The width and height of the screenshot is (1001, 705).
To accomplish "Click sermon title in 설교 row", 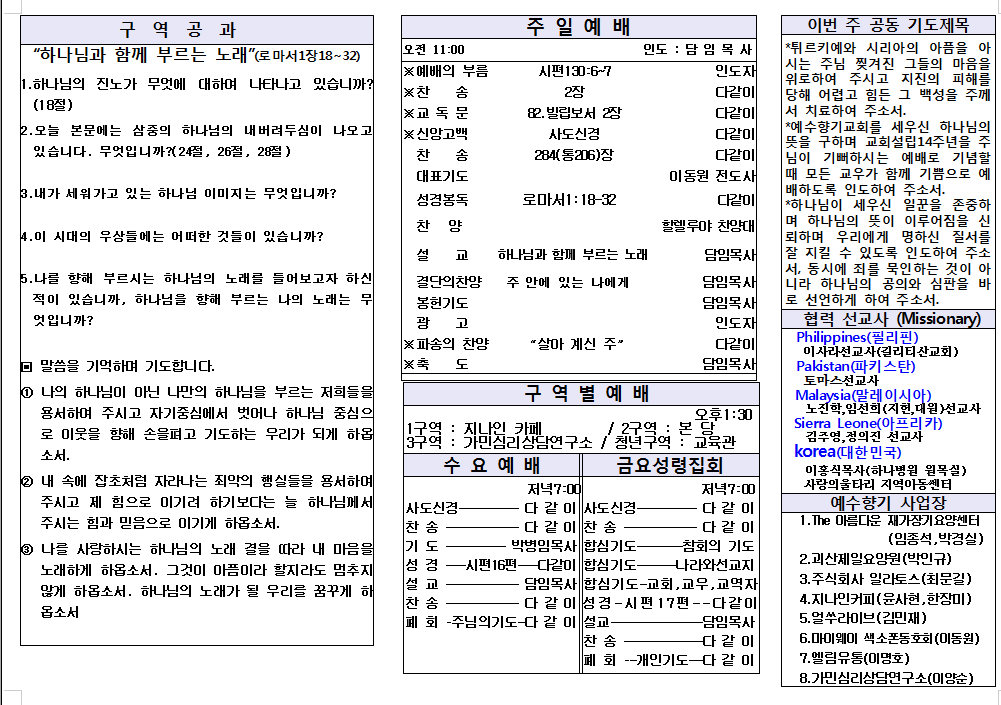I will click(573, 255).
